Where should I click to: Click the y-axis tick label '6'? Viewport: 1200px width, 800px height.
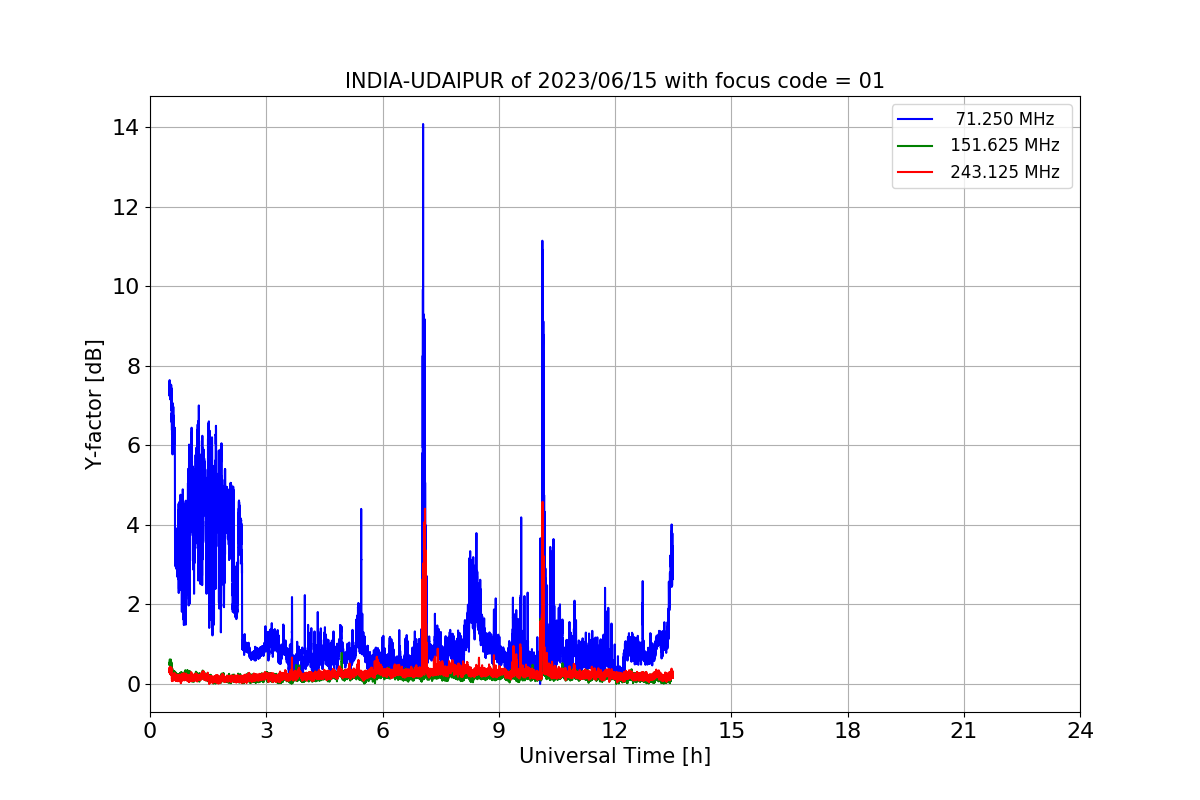(133, 446)
